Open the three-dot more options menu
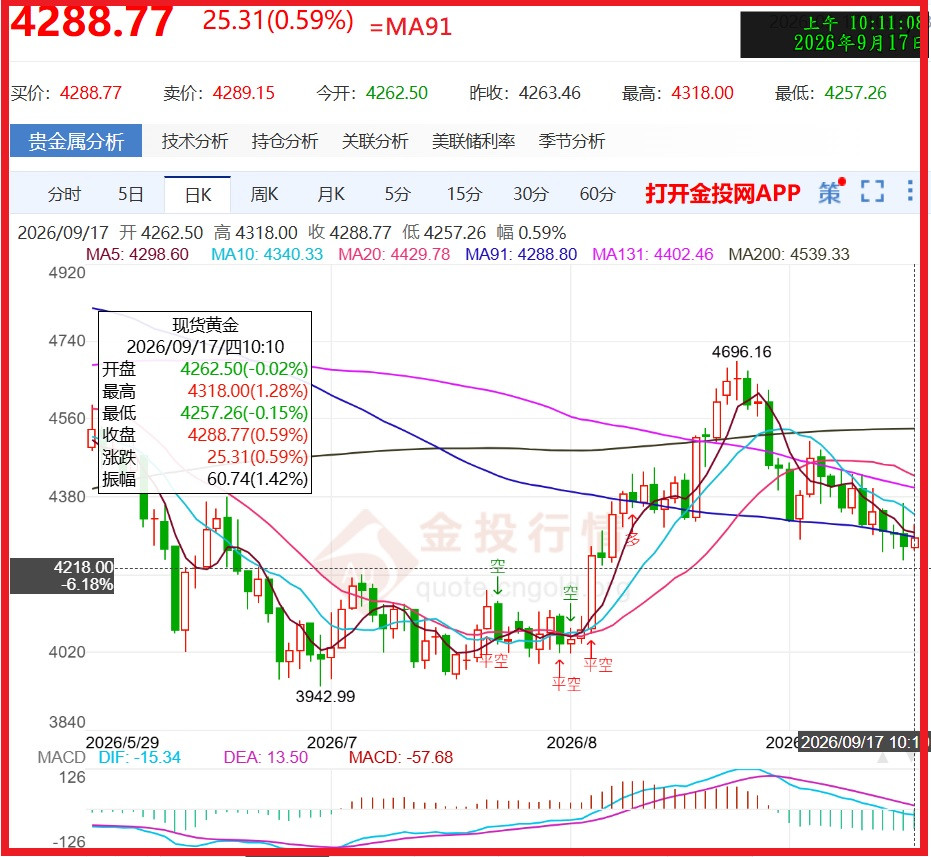The width and height of the screenshot is (931, 857). coord(910,191)
